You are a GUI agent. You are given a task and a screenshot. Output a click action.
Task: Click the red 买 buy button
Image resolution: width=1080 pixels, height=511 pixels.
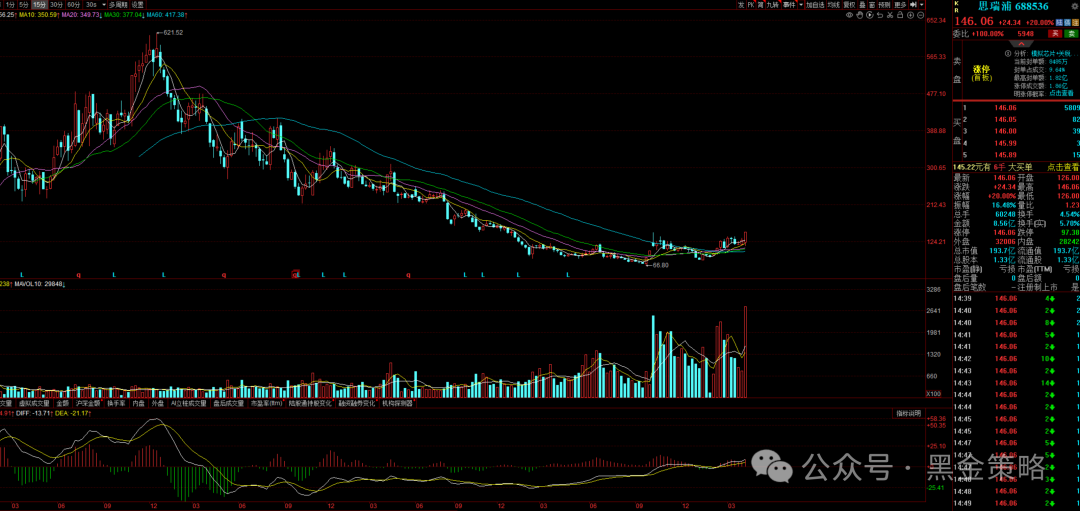[1055, 34]
